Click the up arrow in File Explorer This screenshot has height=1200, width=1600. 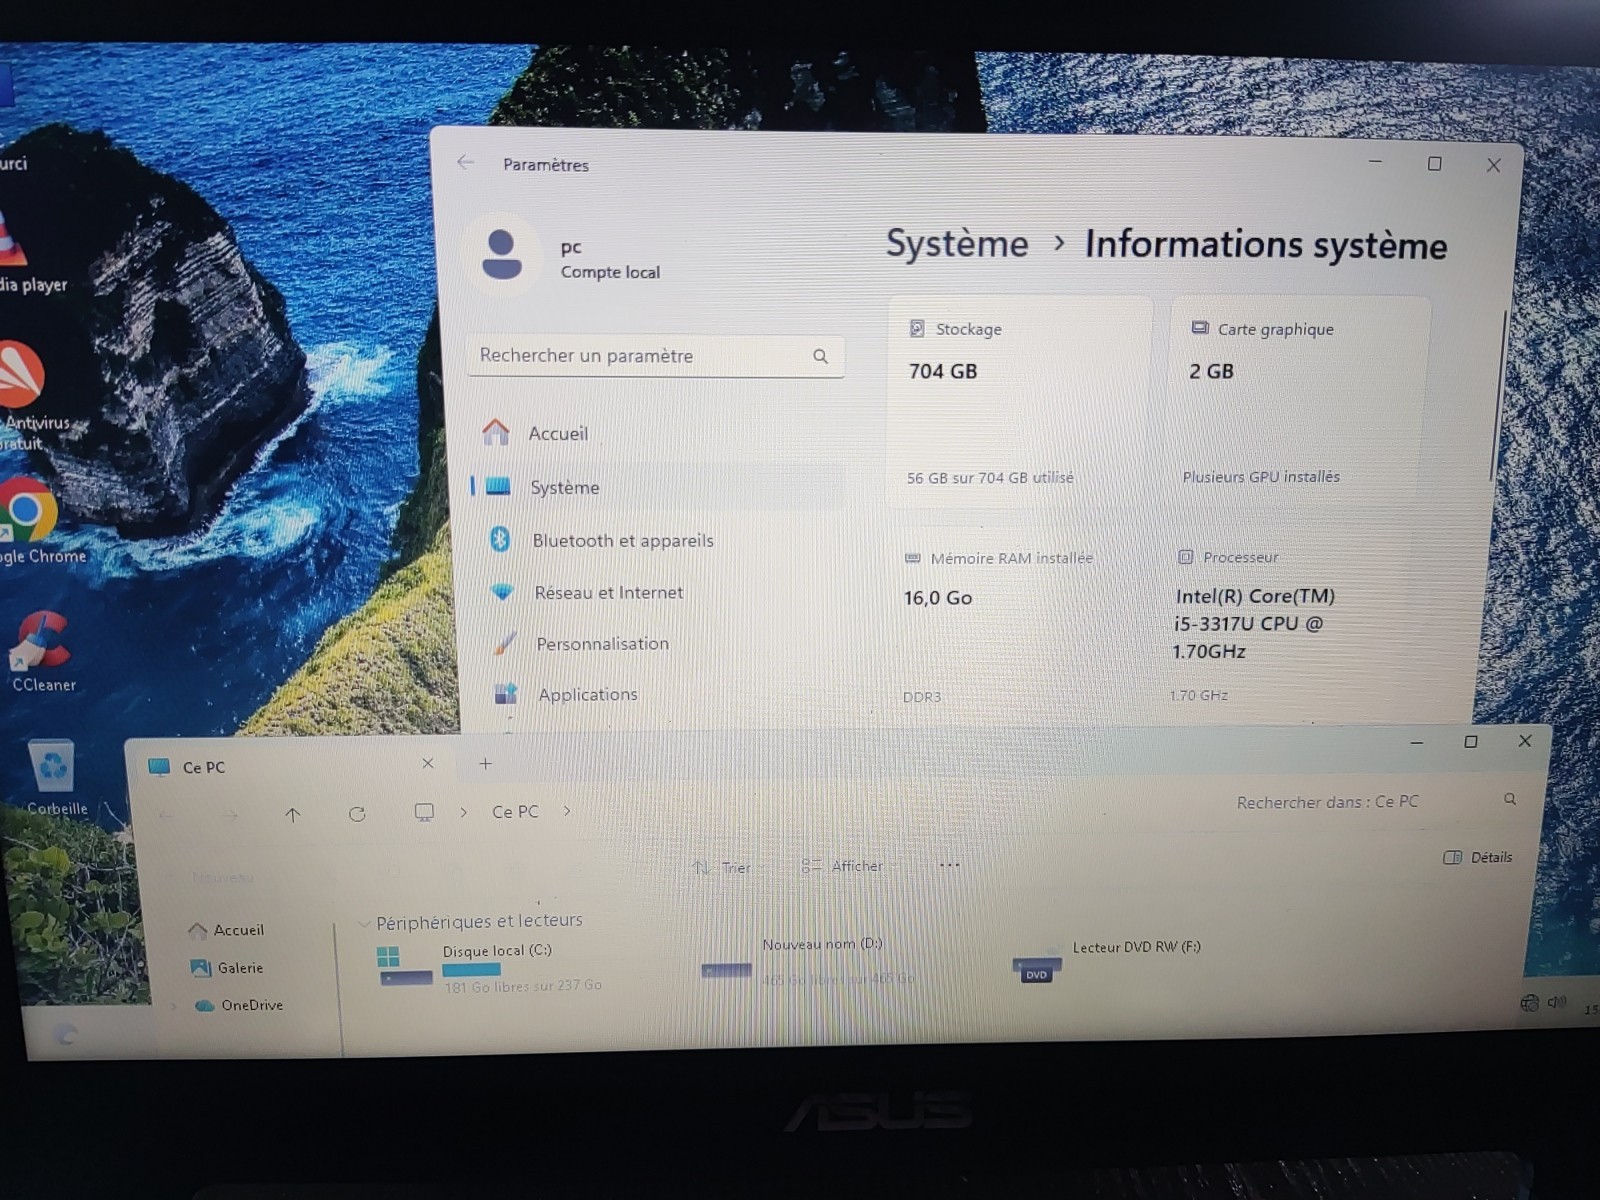(293, 814)
